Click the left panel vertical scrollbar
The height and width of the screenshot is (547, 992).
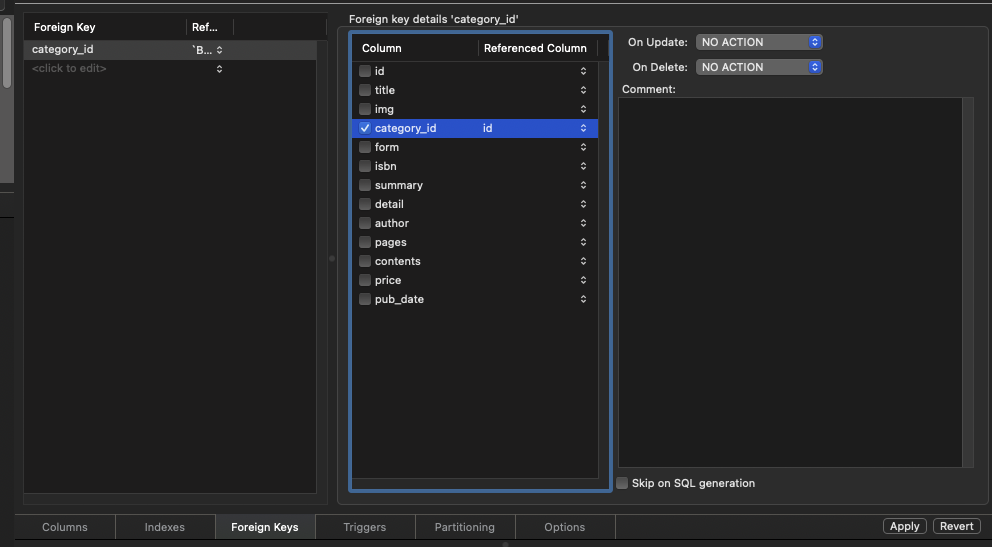click(7, 53)
